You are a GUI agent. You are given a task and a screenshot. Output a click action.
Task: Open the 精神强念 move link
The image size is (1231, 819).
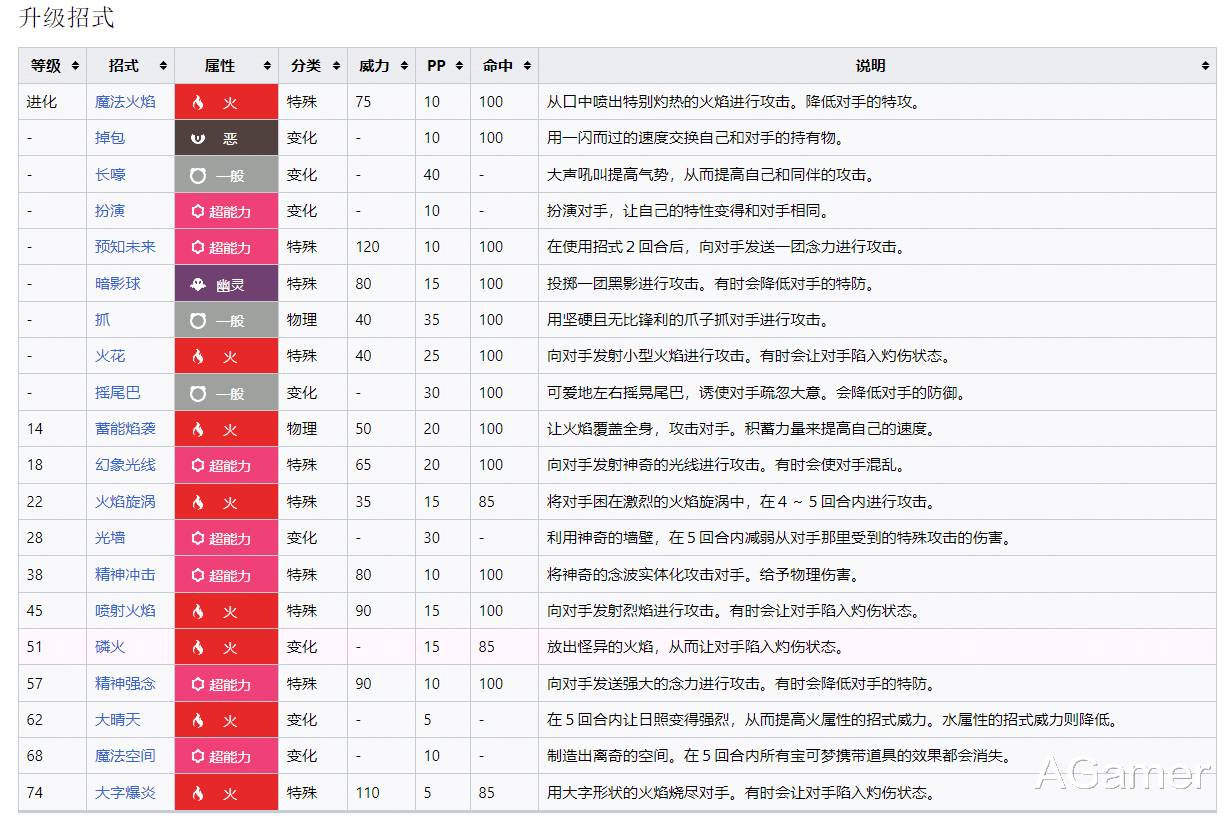pyautogui.click(x=125, y=684)
